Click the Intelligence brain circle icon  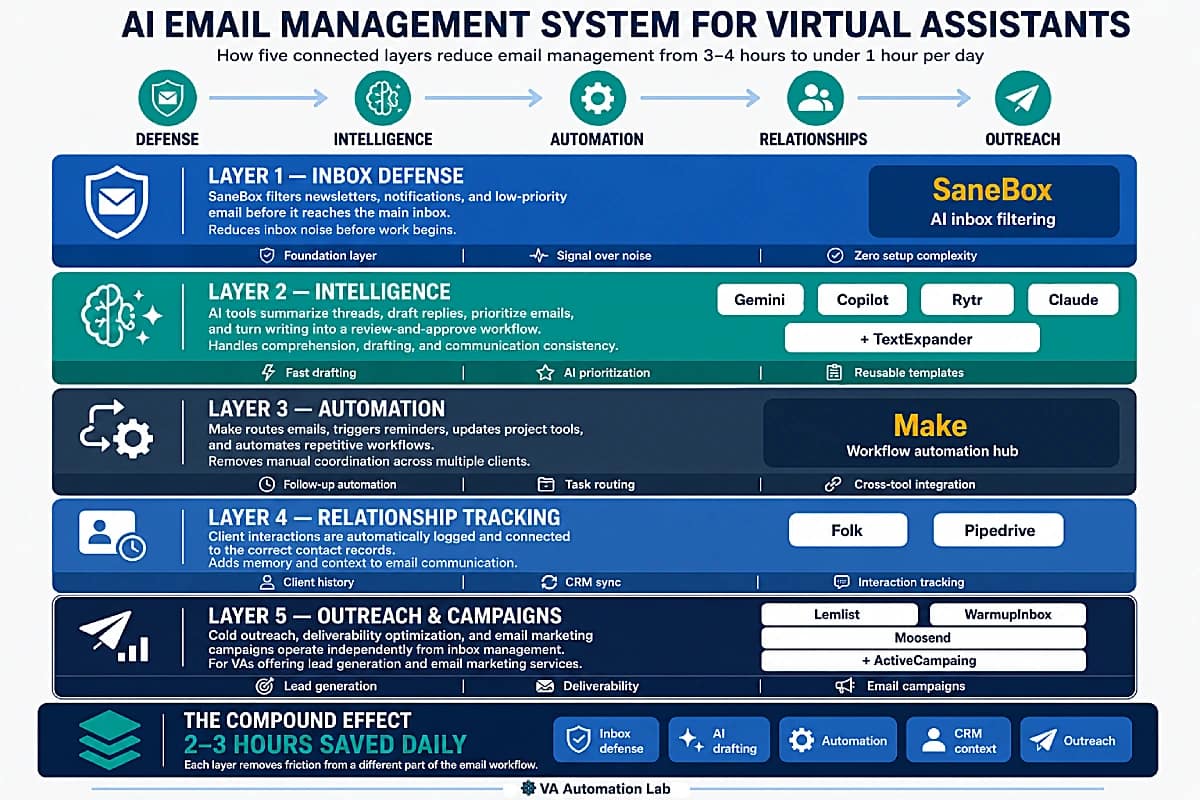click(x=383, y=98)
